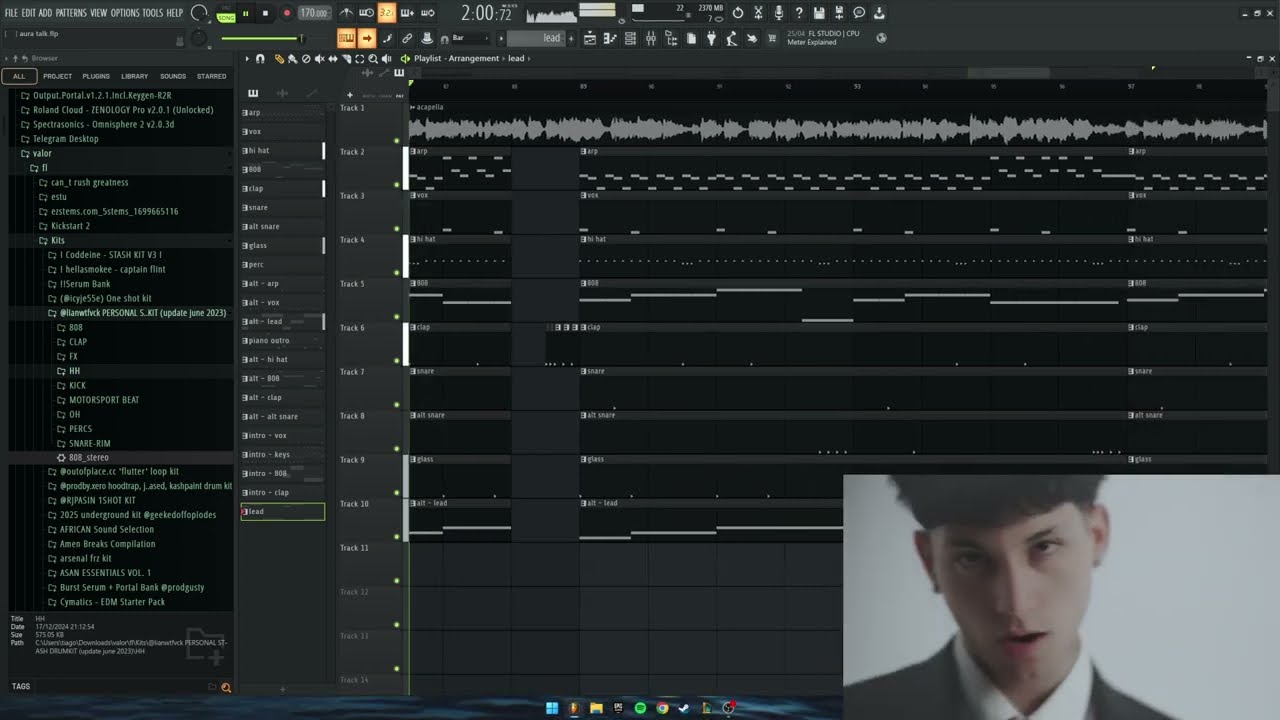Open help with the question mark icon
The image size is (1280, 720).
click(x=798, y=13)
